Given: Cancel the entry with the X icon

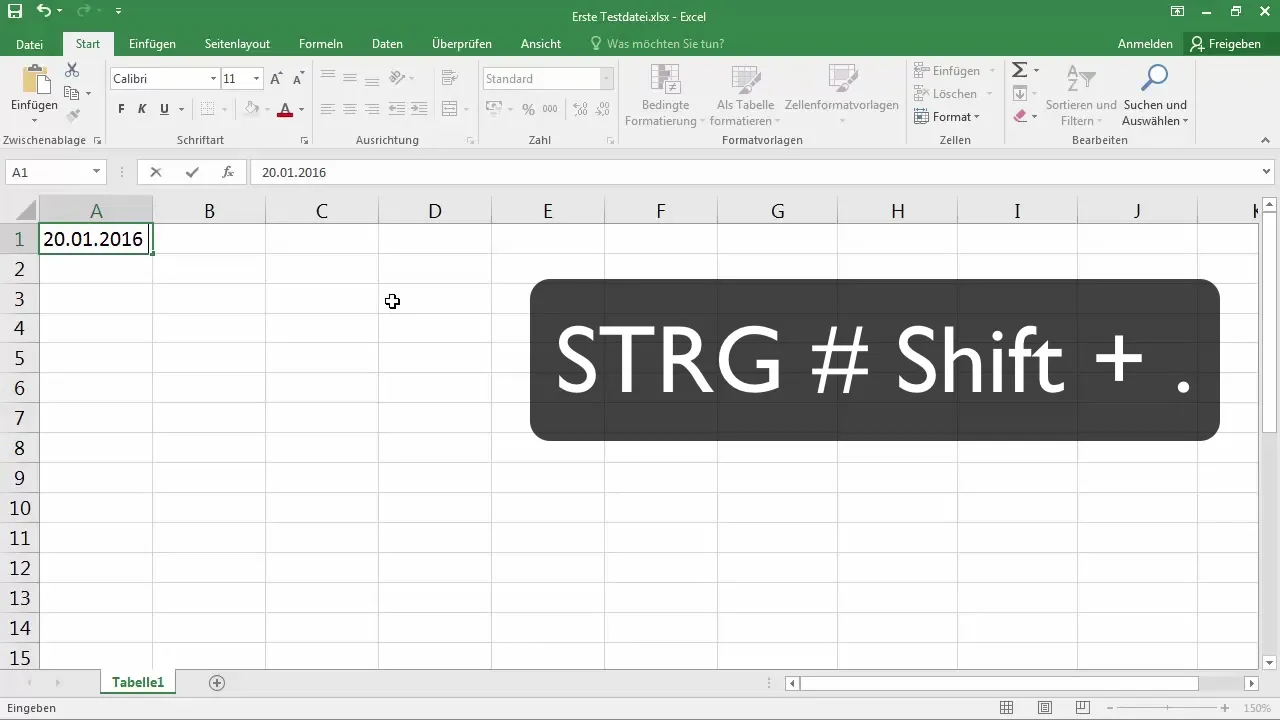Looking at the screenshot, I should click(156, 172).
